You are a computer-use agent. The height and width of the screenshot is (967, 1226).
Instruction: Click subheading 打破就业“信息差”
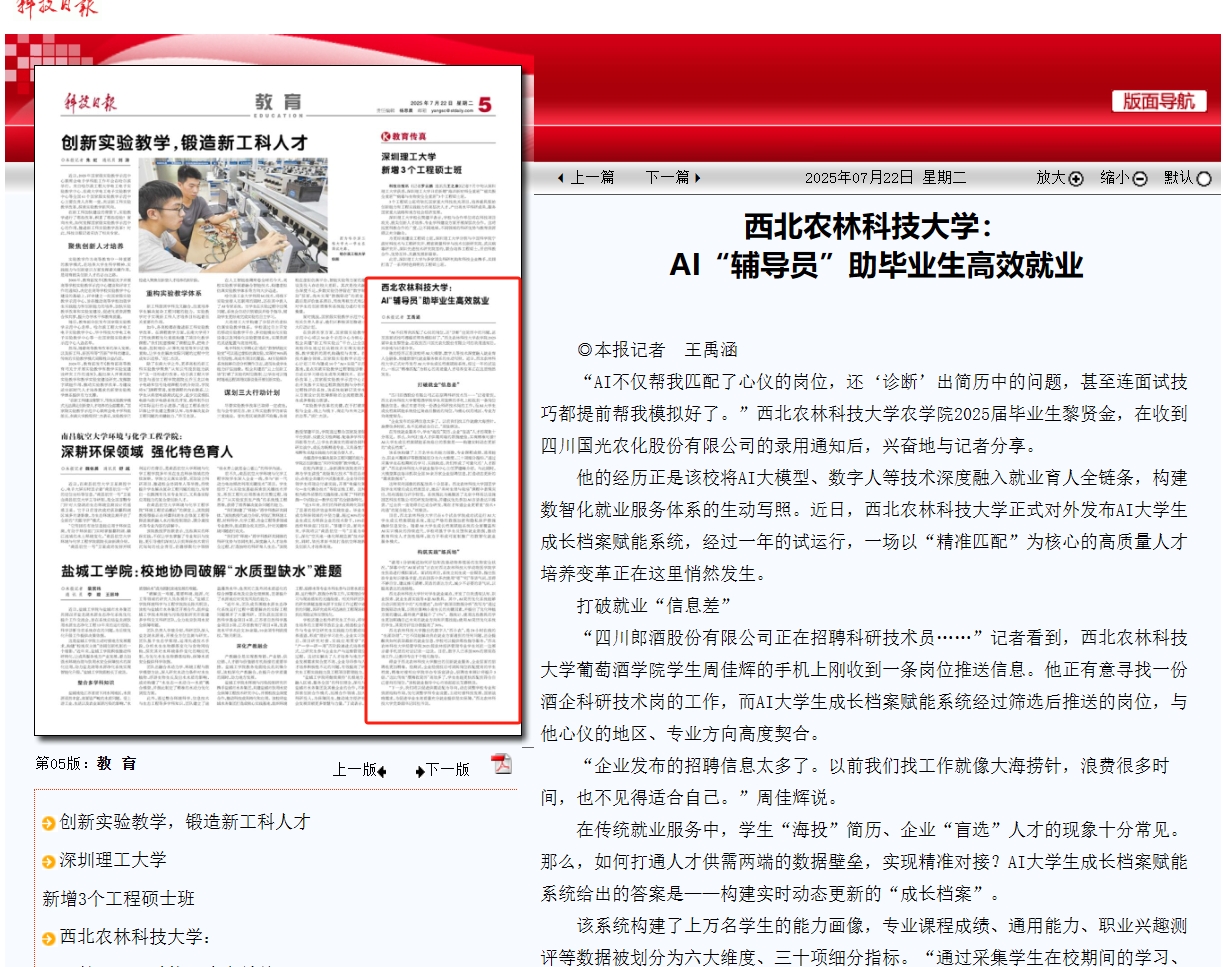coord(654,606)
